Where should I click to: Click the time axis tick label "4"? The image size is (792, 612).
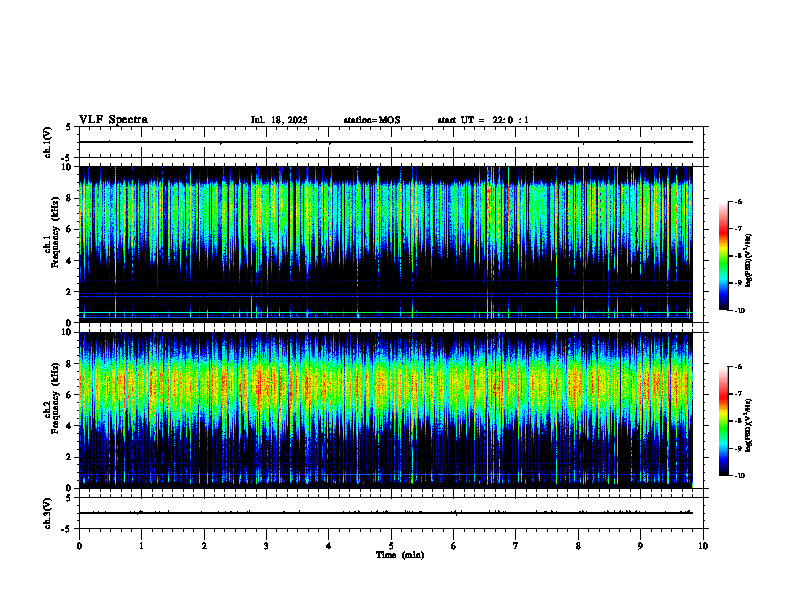point(329,546)
